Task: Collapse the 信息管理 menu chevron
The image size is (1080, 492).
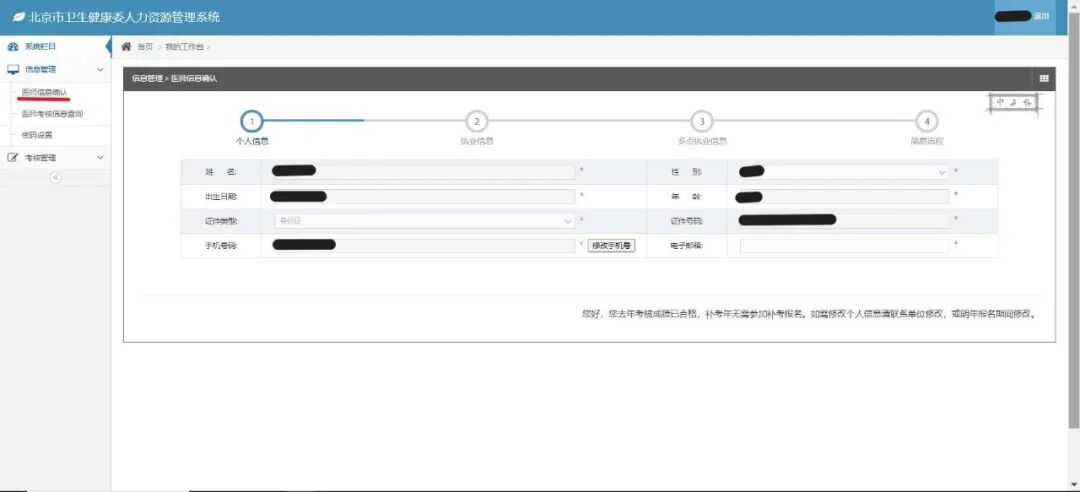Action: pyautogui.click(x=101, y=70)
